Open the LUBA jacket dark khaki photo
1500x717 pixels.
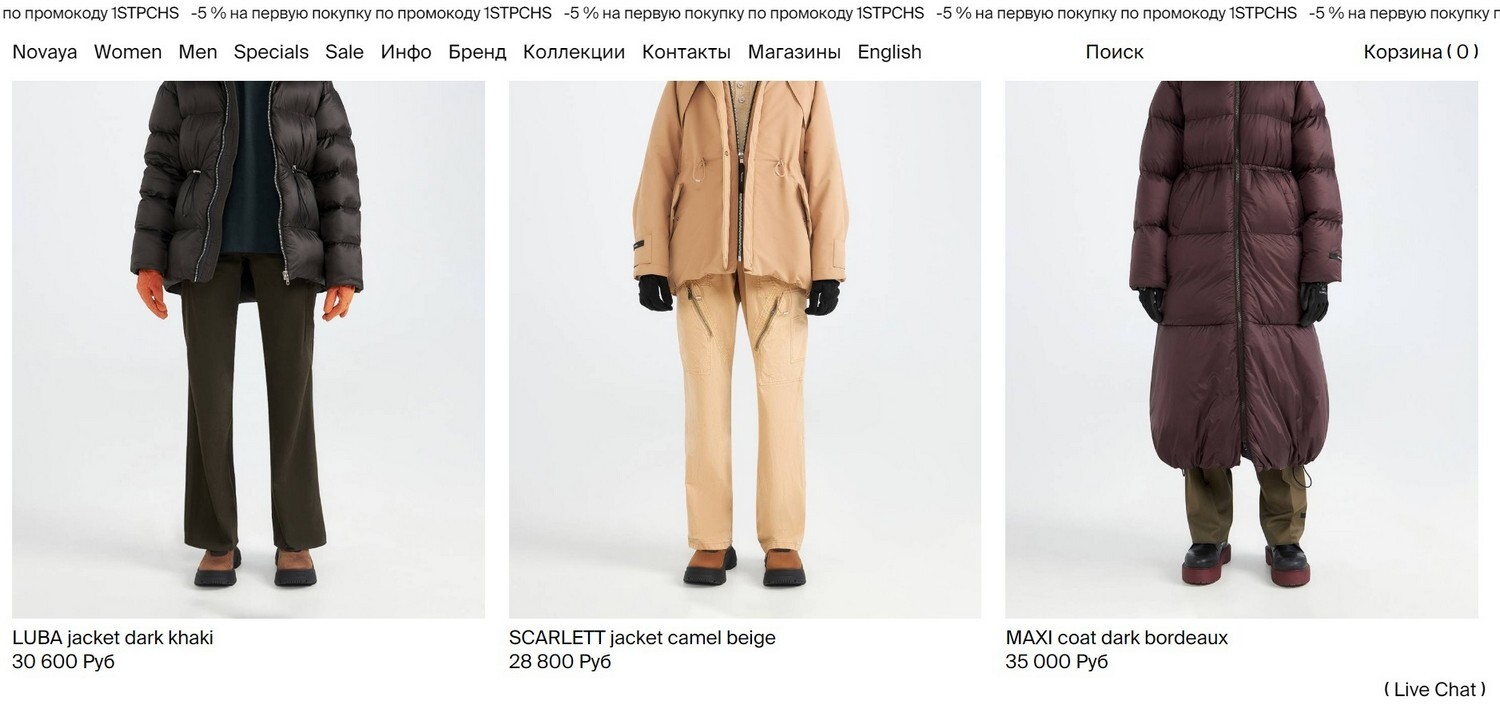248,349
